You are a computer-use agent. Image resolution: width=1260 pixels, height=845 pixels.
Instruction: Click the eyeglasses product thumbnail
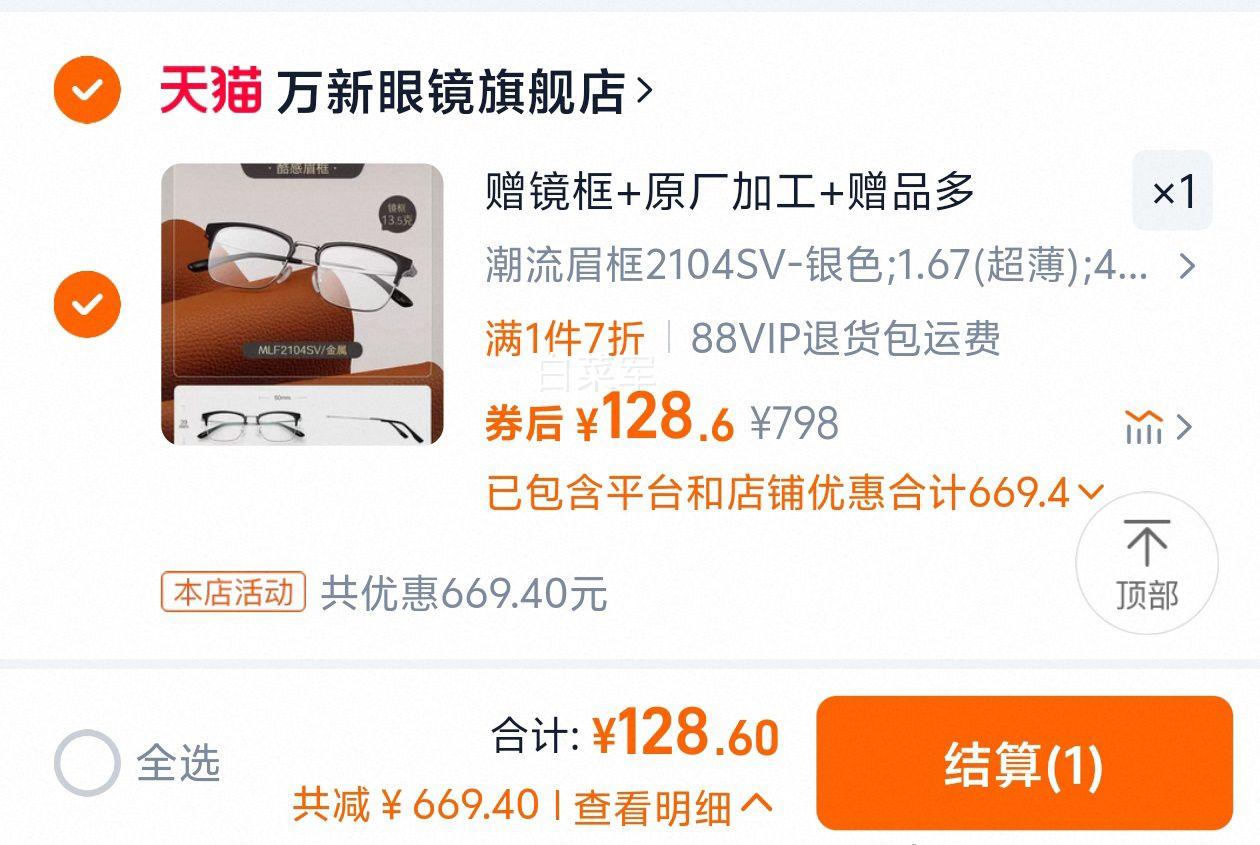(302, 304)
